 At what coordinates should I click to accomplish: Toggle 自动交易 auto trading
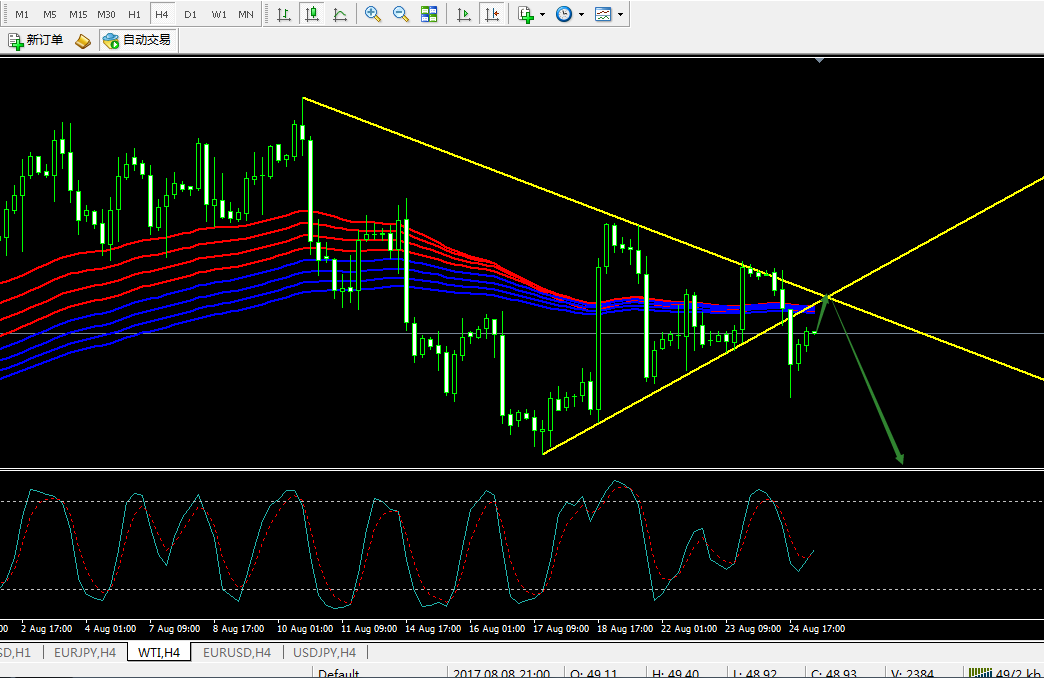(137, 41)
